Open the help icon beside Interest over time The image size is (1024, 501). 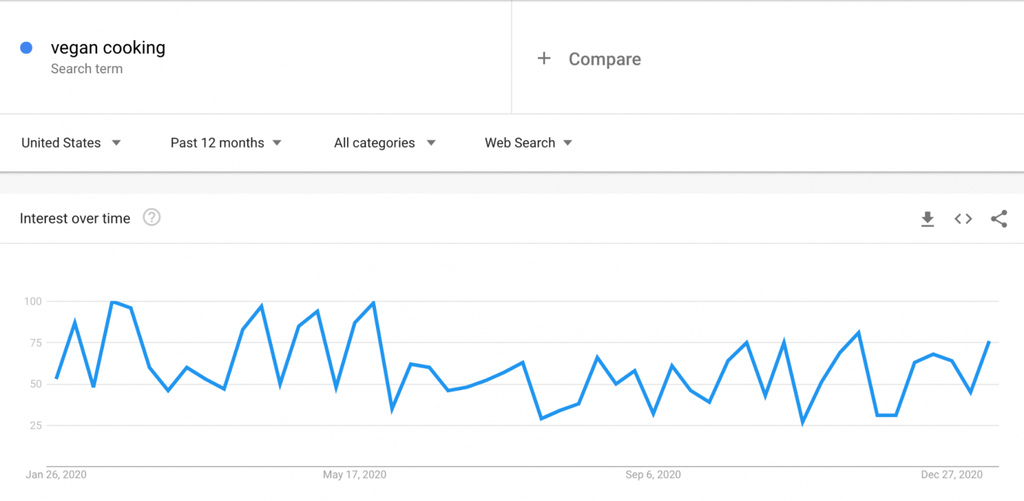point(152,218)
